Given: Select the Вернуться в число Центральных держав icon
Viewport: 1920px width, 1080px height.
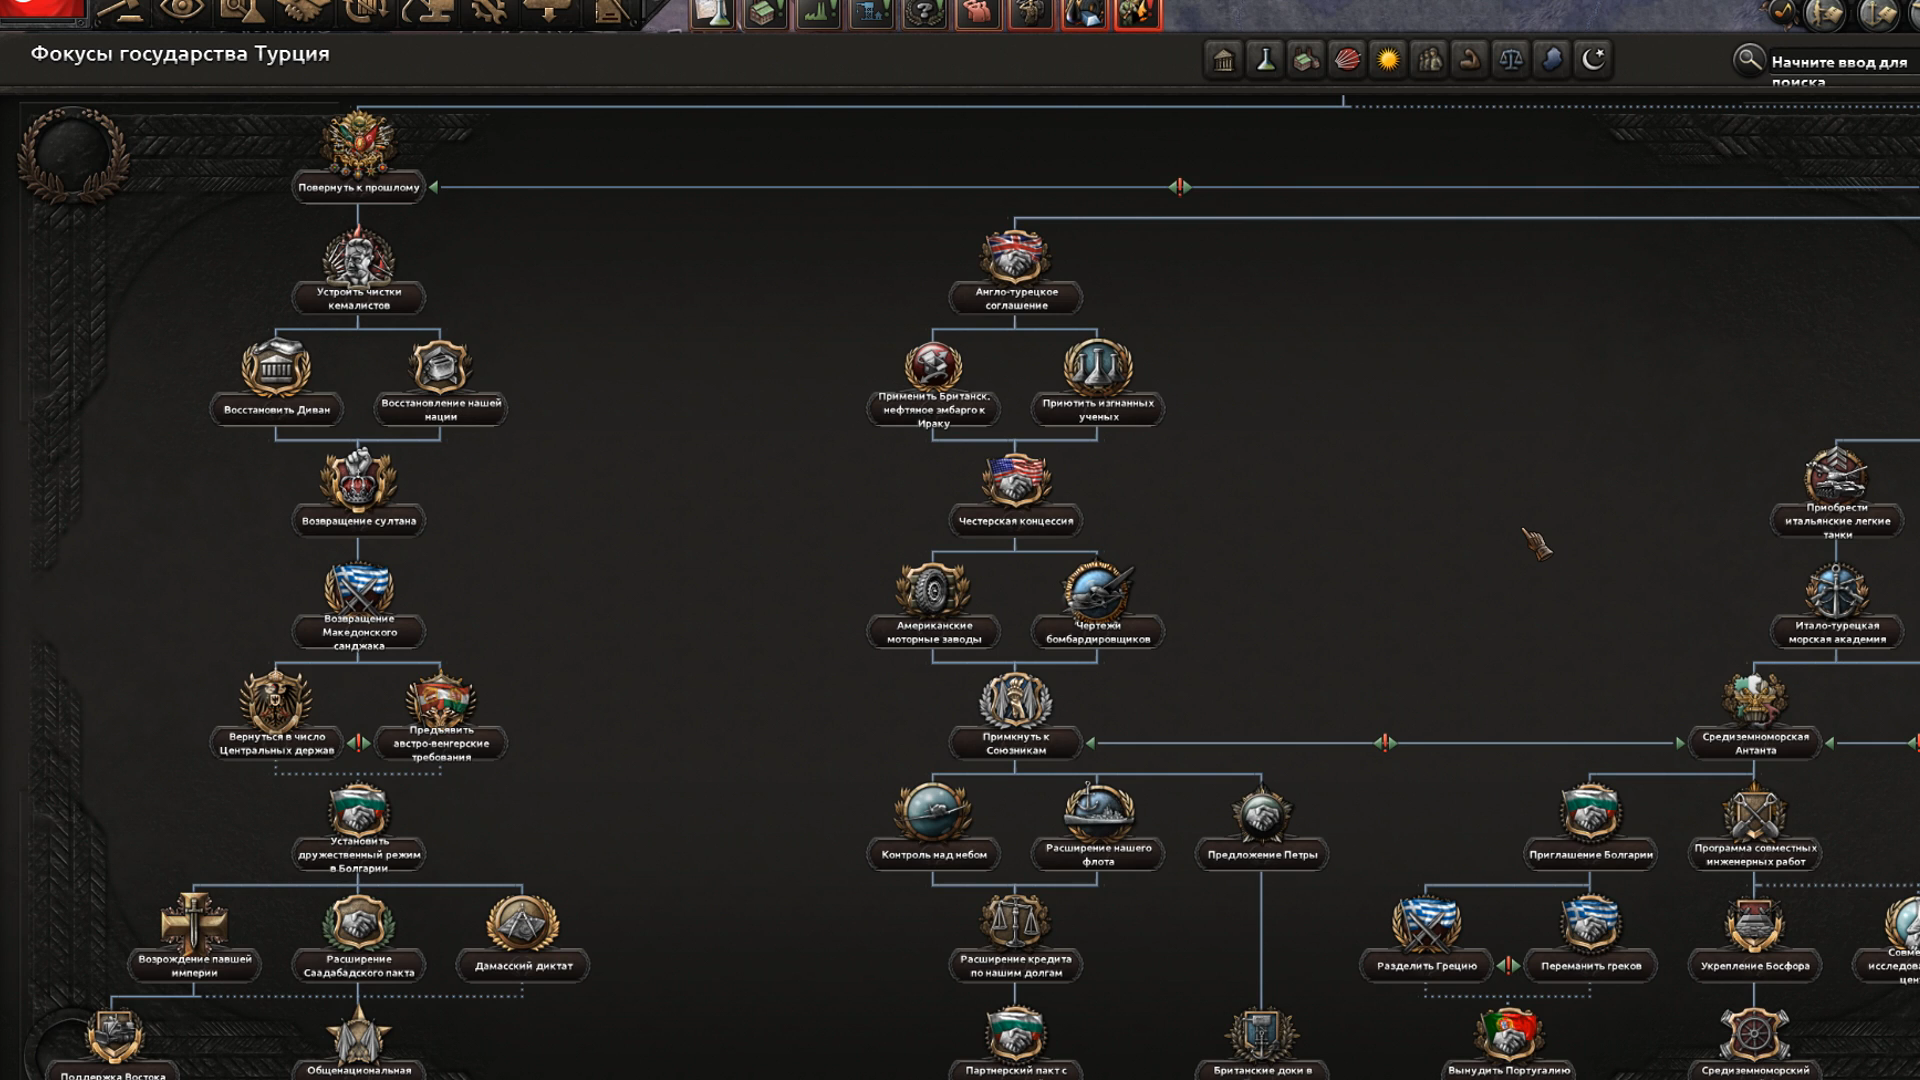Looking at the screenshot, I should pyautogui.click(x=276, y=700).
